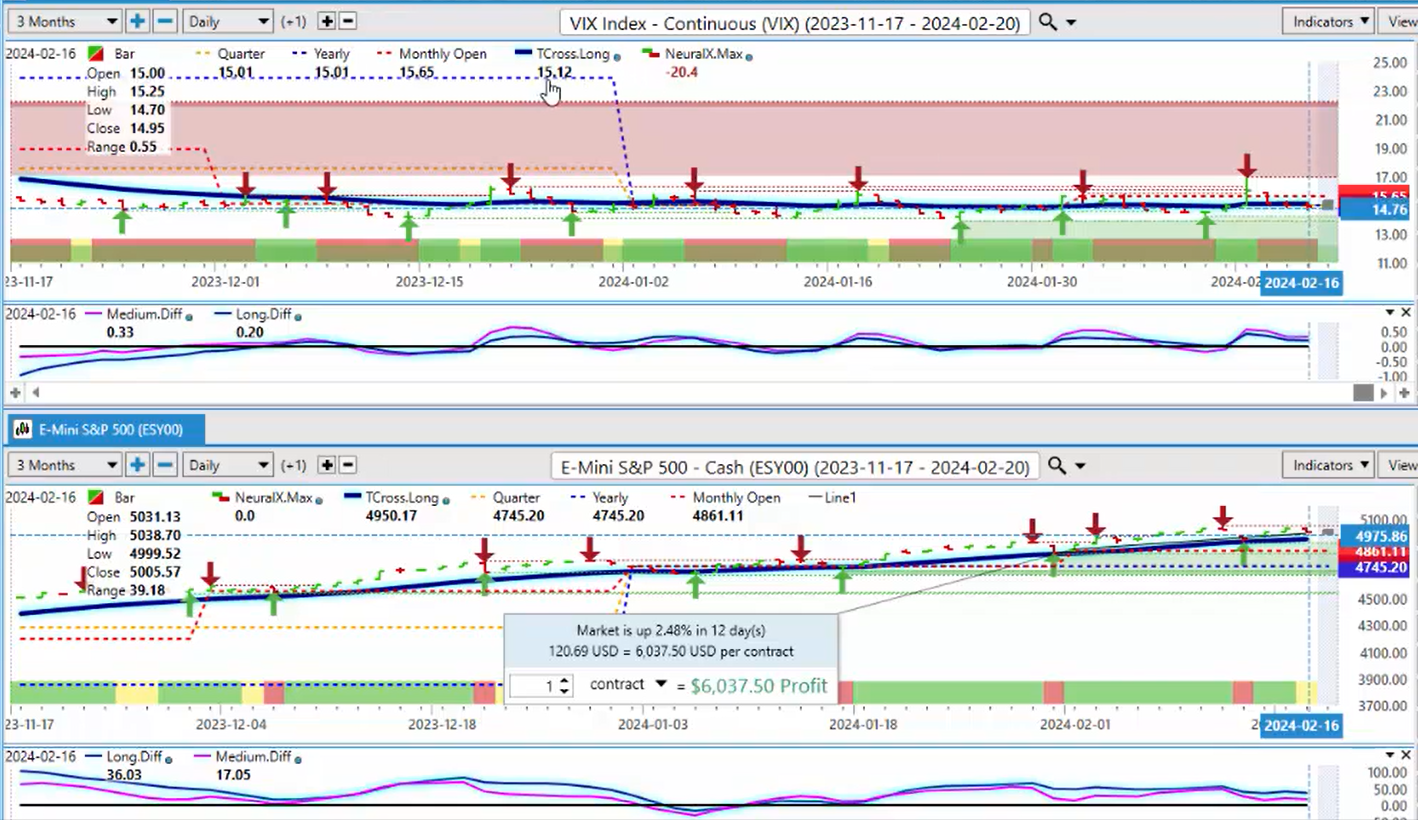Close the VIX Diff indicator sub-panel
This screenshot has height=820, width=1418.
pos(1406,313)
